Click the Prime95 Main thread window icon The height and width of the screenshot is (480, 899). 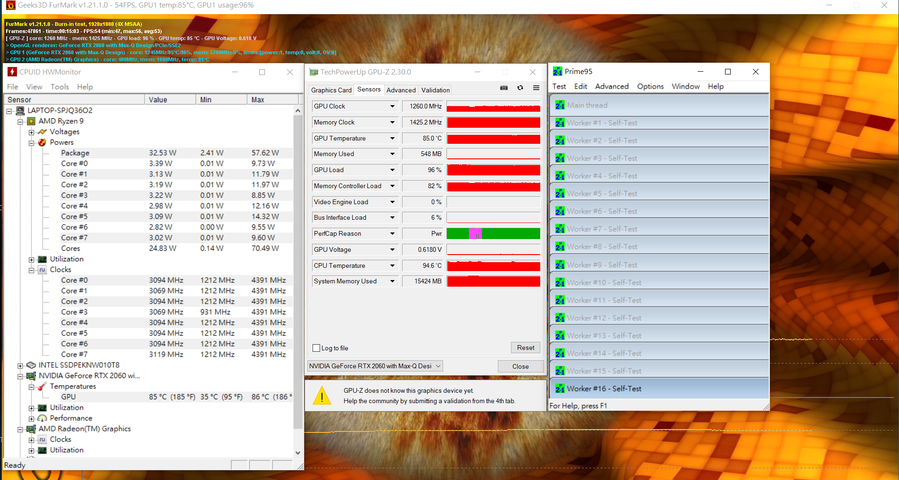coord(560,105)
